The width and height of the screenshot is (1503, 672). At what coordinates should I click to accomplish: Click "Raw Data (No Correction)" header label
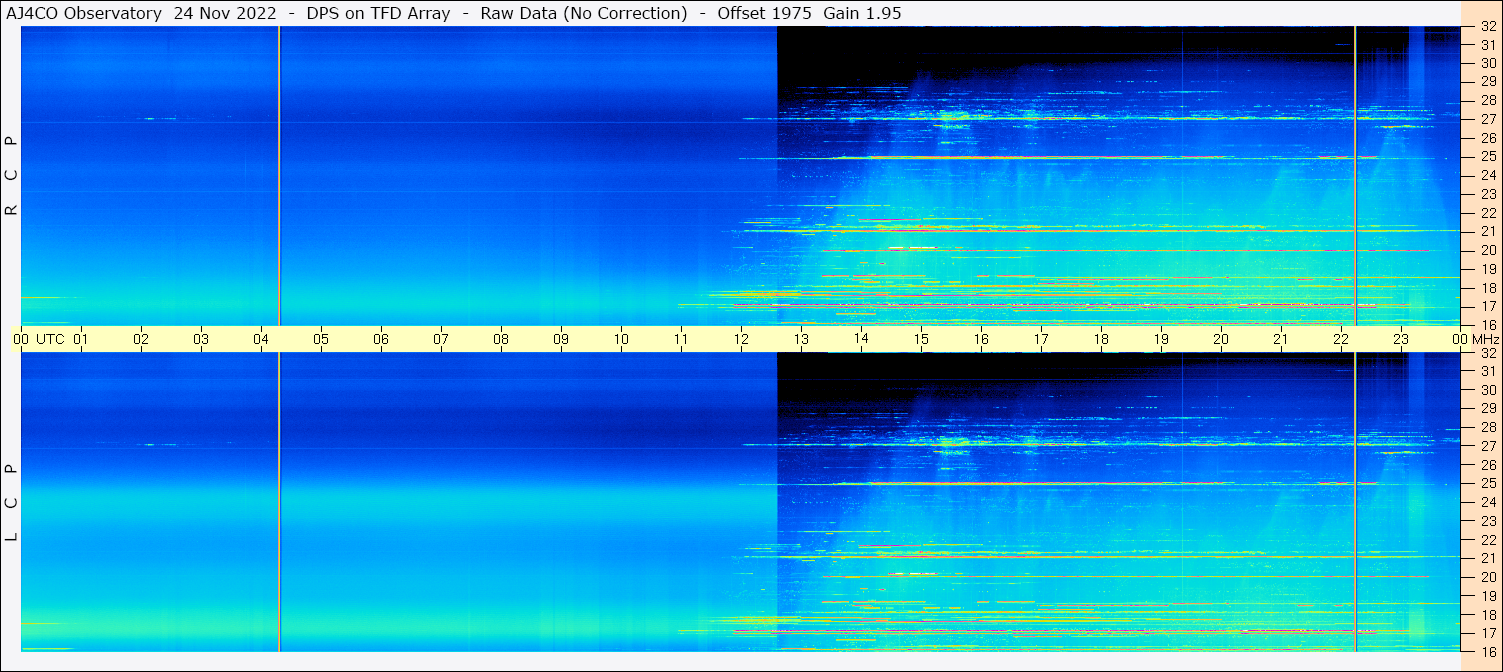pyautogui.click(x=584, y=13)
